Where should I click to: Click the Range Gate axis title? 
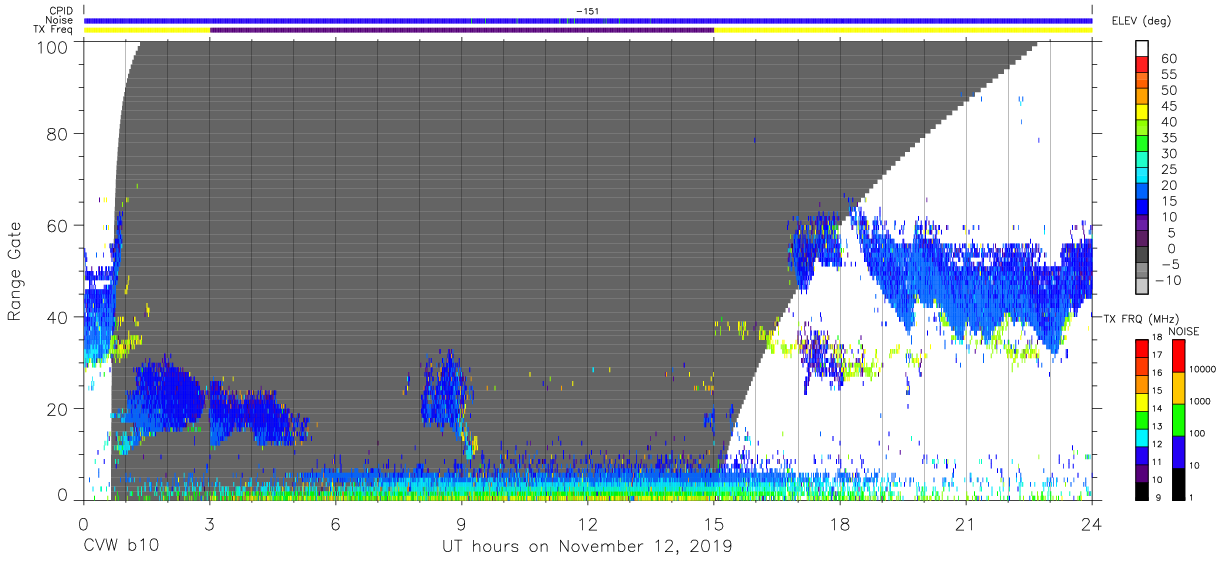tap(15, 271)
